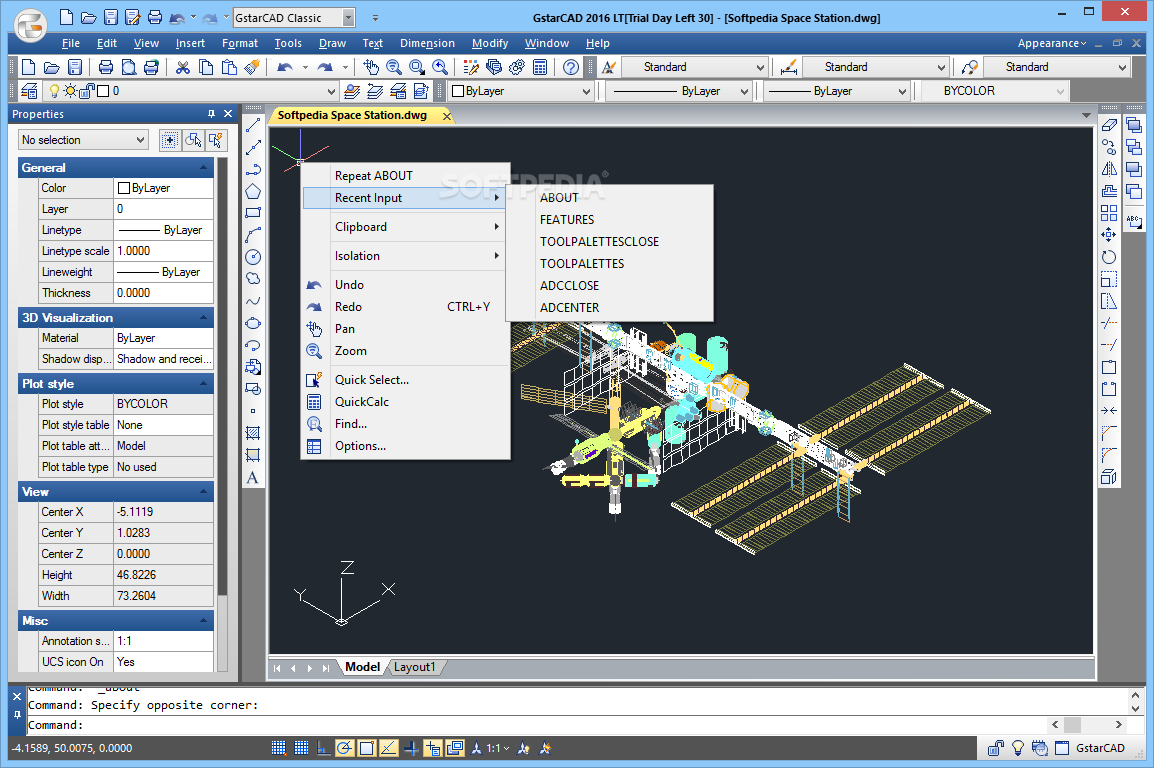Toggle Object Snap in status bar
Screen dimensions: 1154x768
[367, 748]
